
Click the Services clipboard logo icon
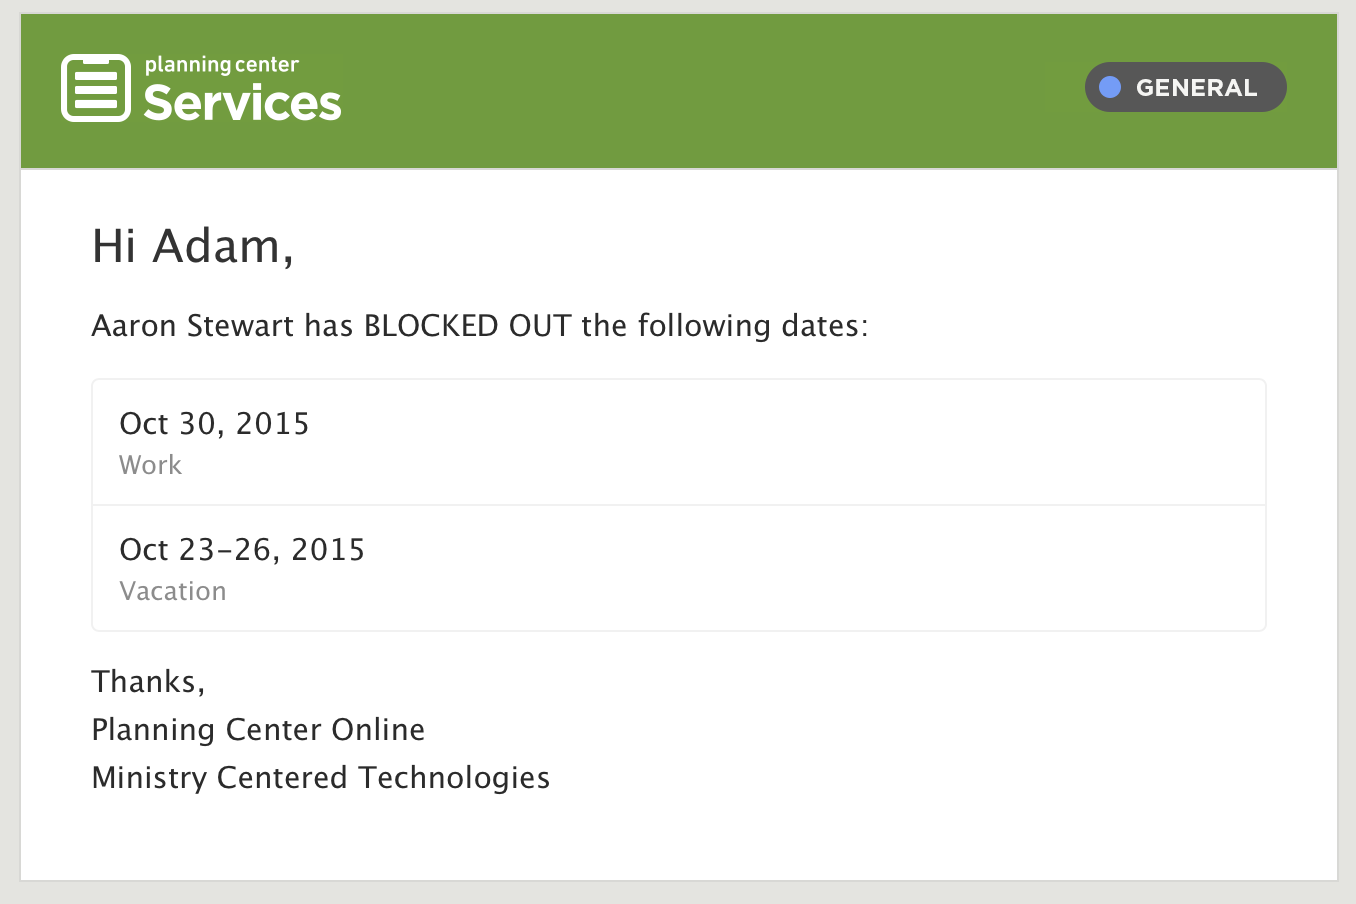click(x=96, y=88)
